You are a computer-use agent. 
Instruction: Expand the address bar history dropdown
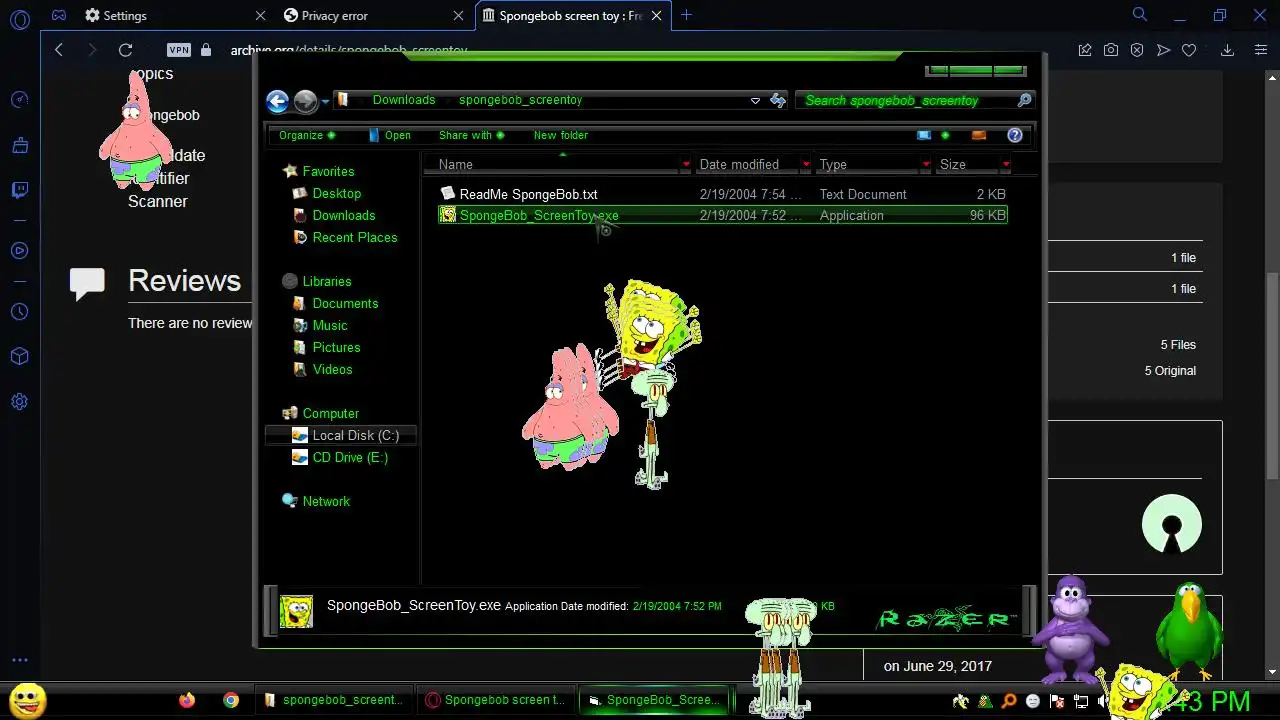tap(755, 101)
